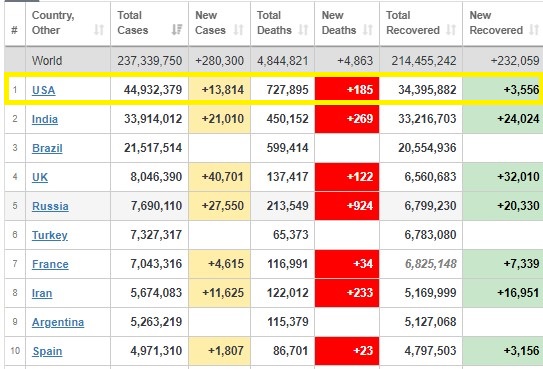Open the Iran country link
Viewport: 543px width, 369px height.
tap(42, 294)
